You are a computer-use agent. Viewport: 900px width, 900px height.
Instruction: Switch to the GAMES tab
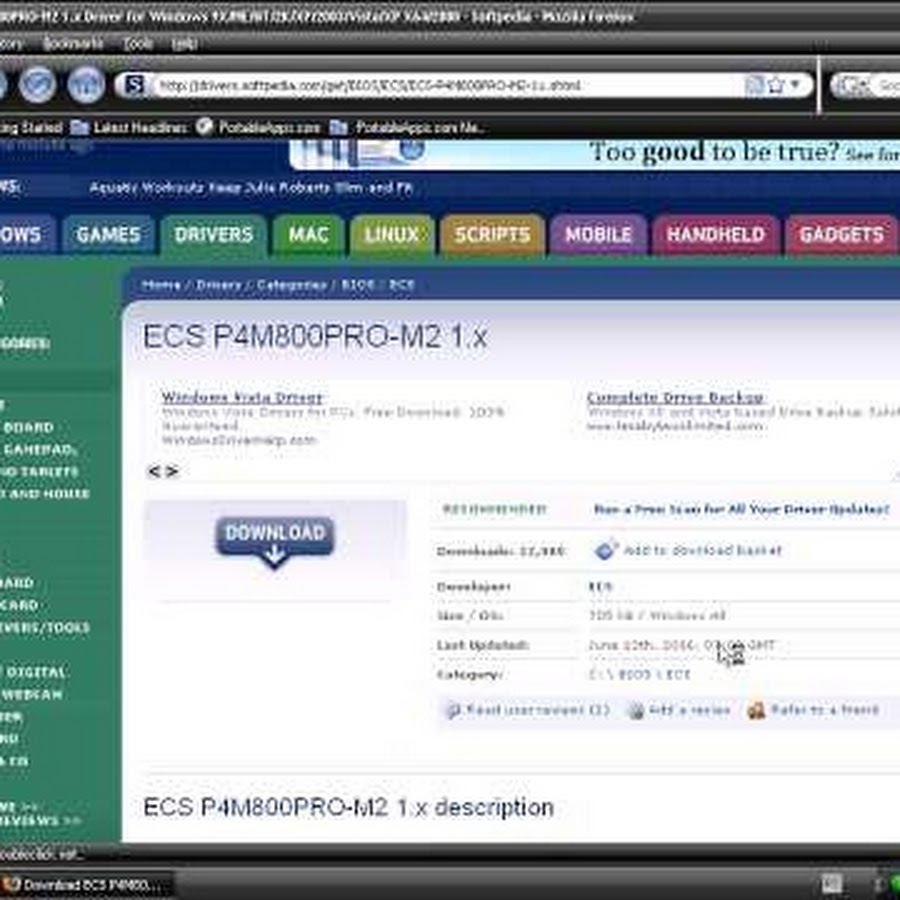pos(108,235)
